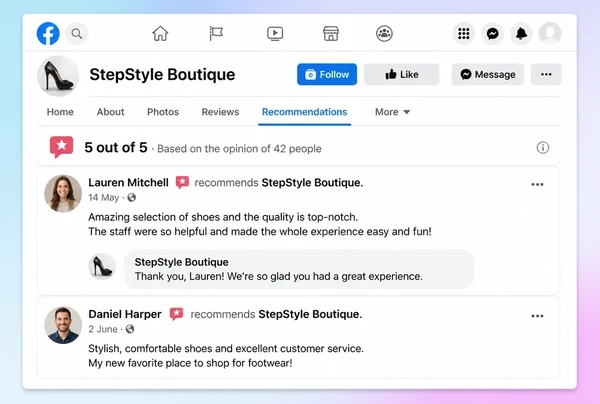Open Daniel Harper's profile photo

pos(63,325)
